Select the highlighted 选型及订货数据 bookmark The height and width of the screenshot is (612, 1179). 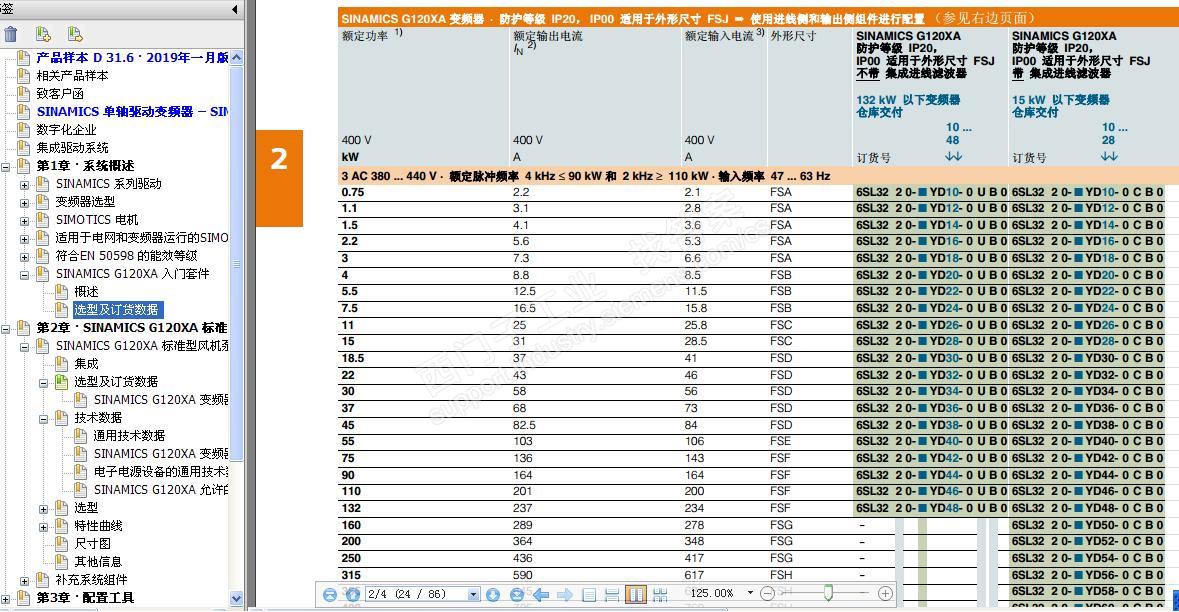coord(117,310)
